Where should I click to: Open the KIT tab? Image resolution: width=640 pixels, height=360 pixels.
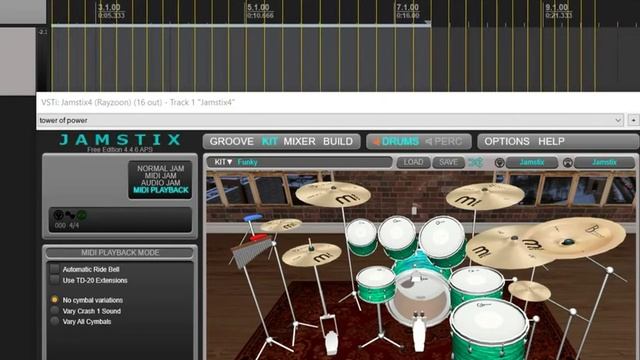[269, 141]
